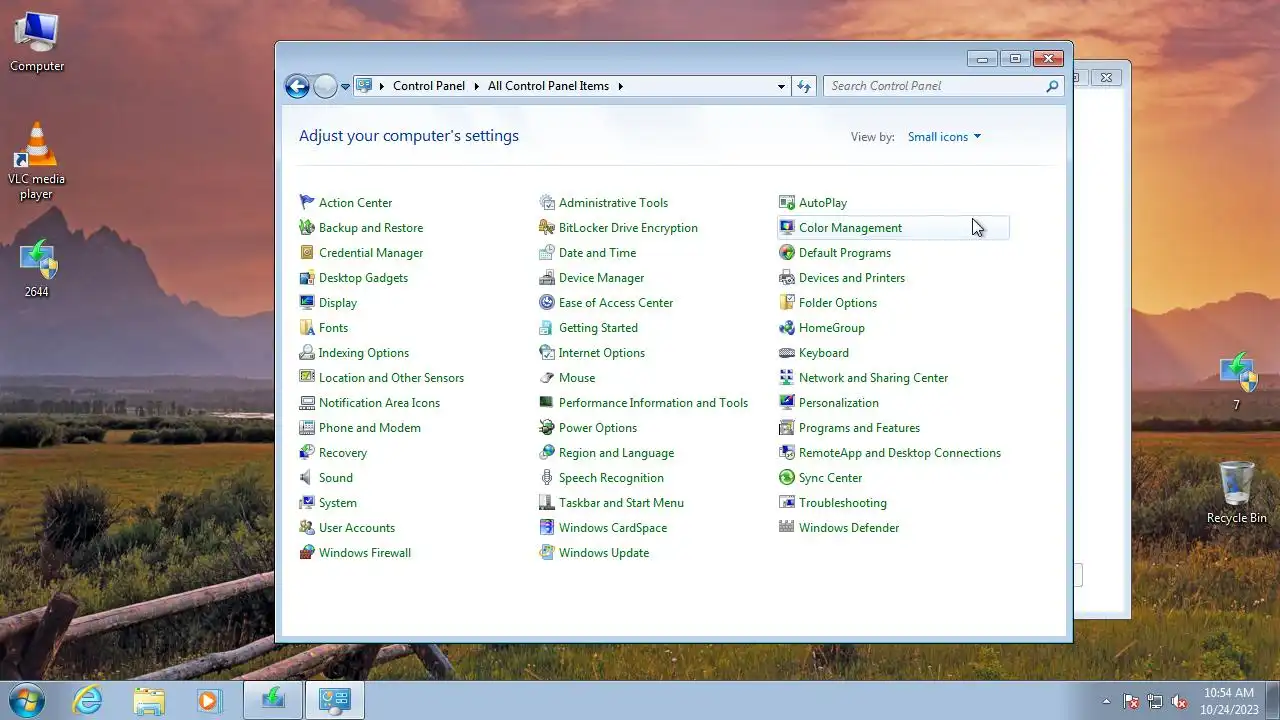Image resolution: width=1280 pixels, height=720 pixels.
Task: Open User Accounts
Action: click(356, 527)
